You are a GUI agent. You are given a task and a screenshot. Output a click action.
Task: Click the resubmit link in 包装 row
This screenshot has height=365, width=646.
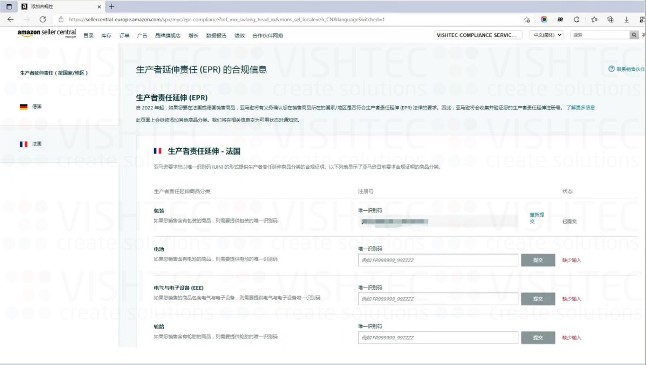click(x=536, y=218)
